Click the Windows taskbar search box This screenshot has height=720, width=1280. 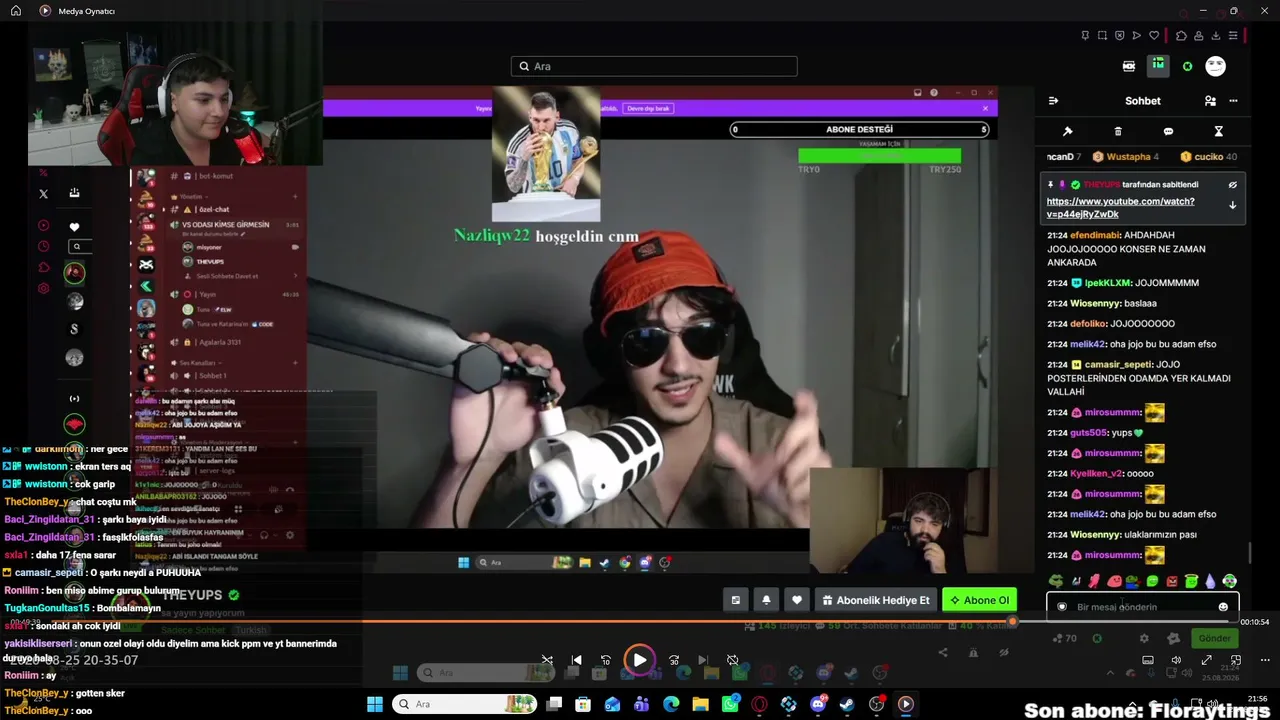(x=466, y=704)
